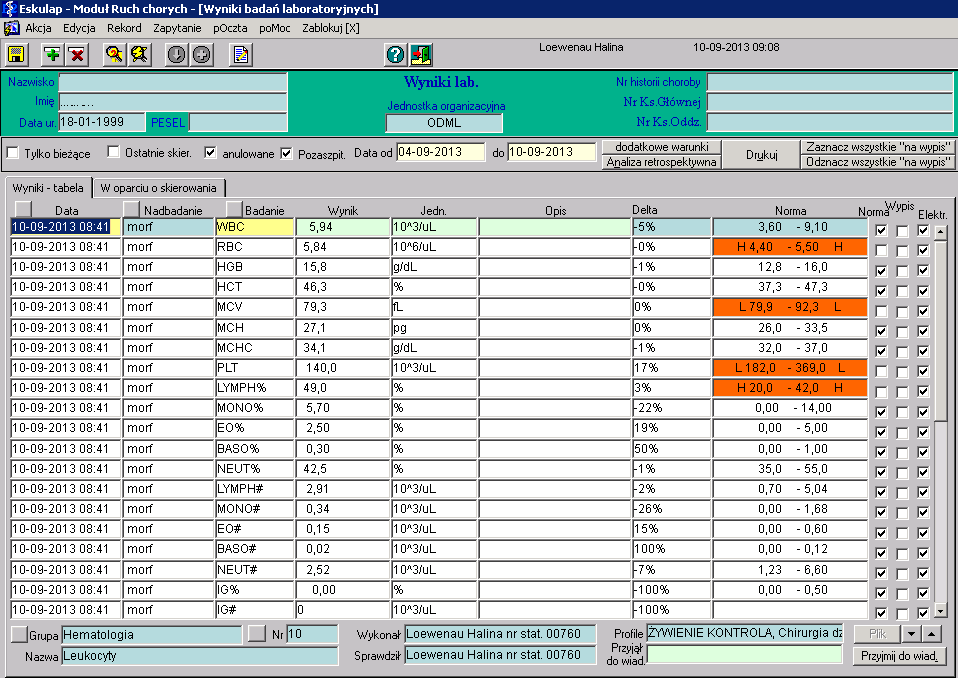
Task: Click the Wynik cell 2,52 for NEUT#
Action: coord(343,569)
